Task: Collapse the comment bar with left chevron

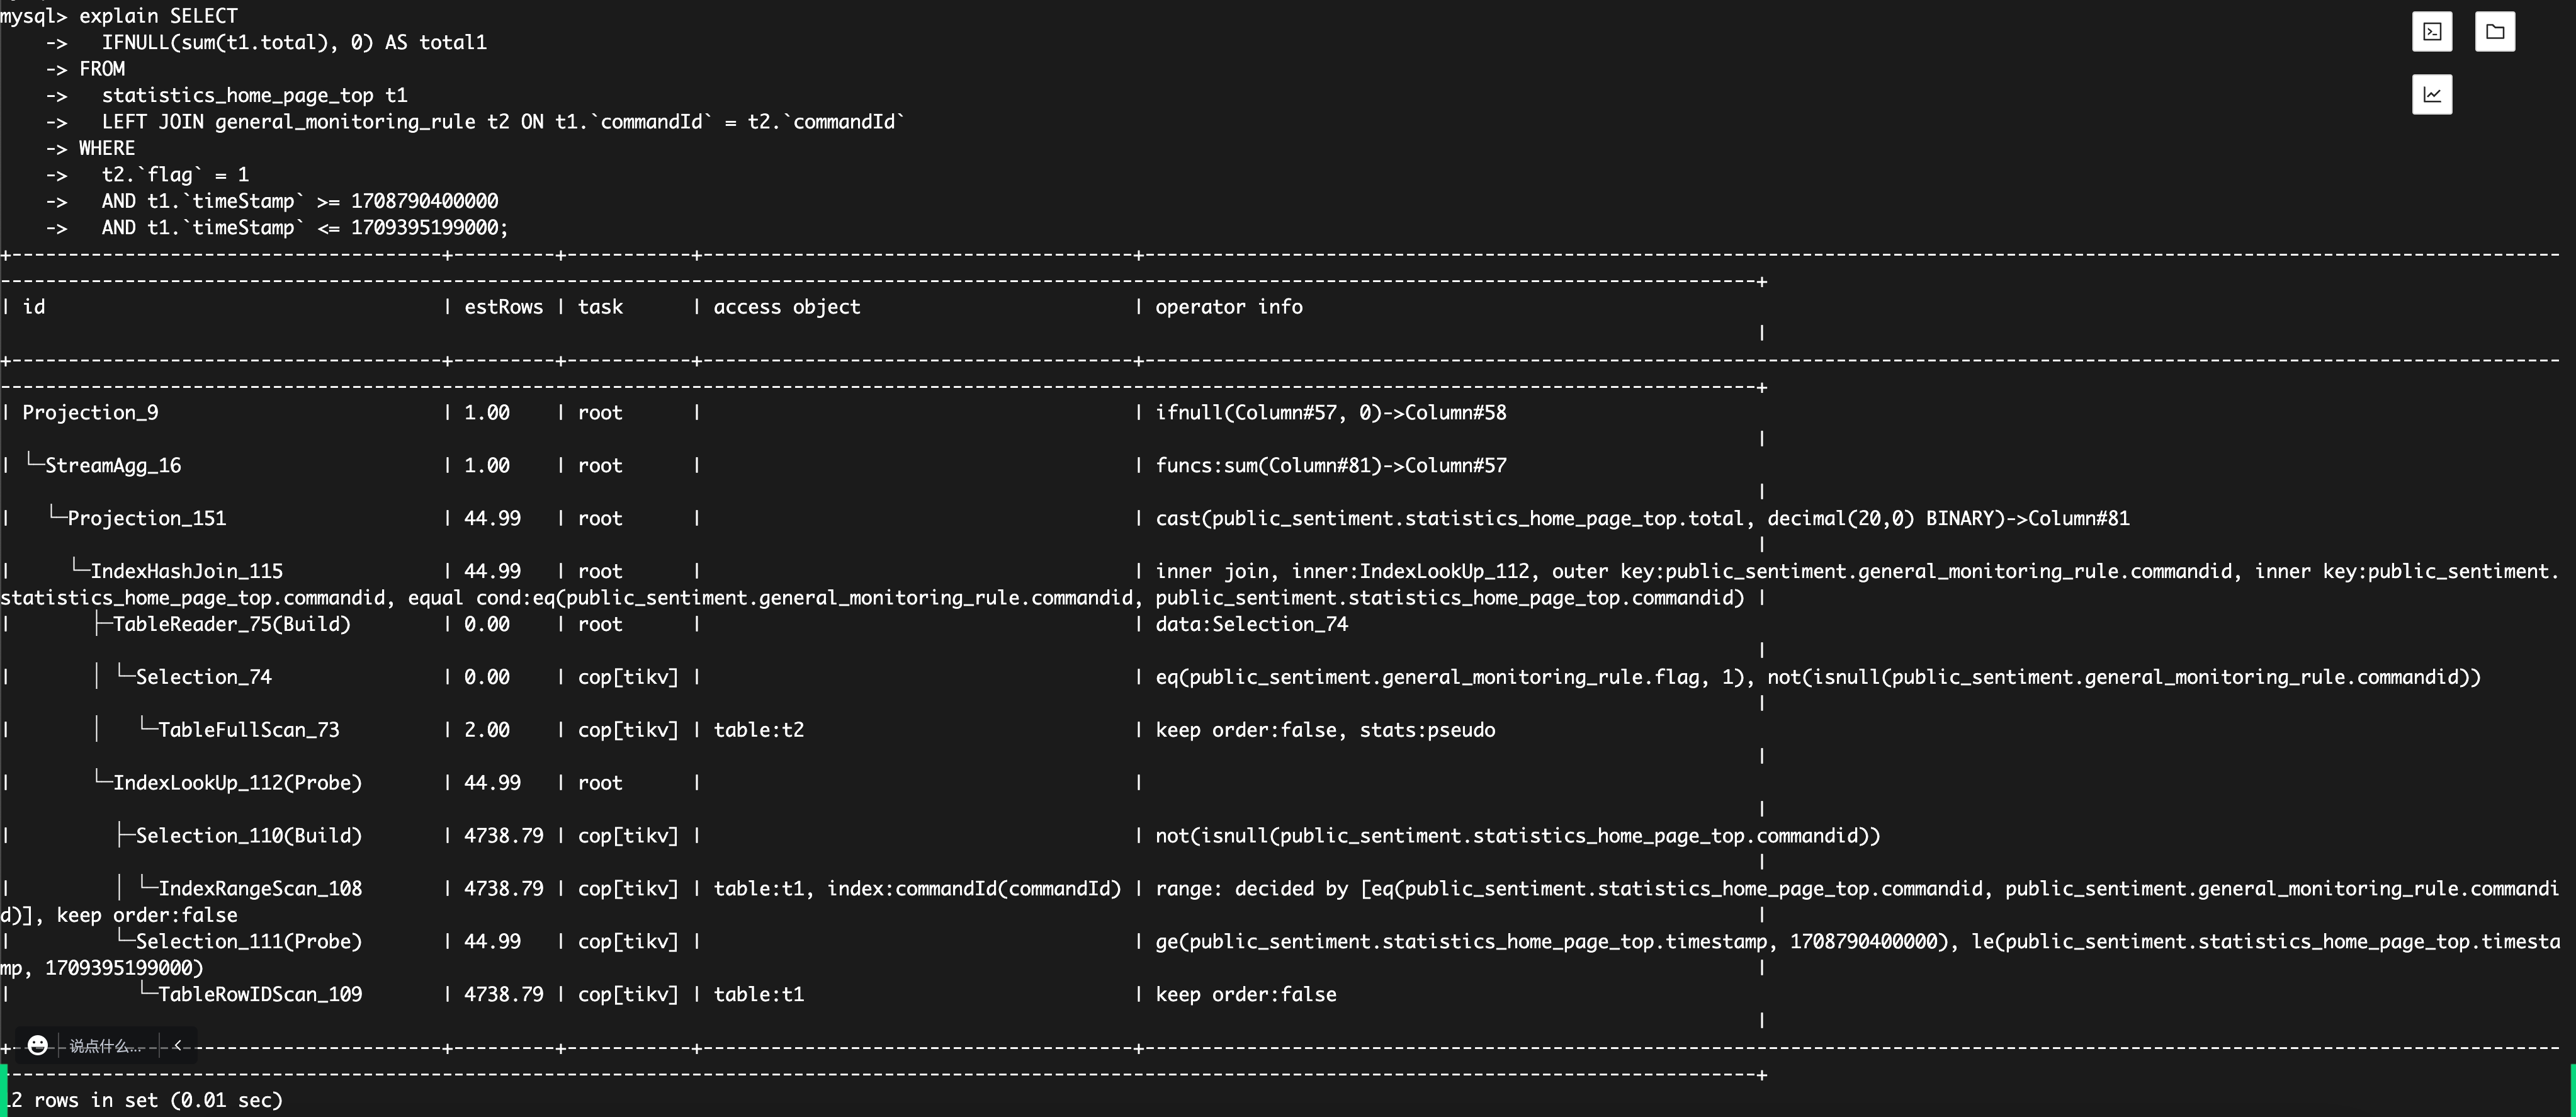Action: tap(178, 1045)
